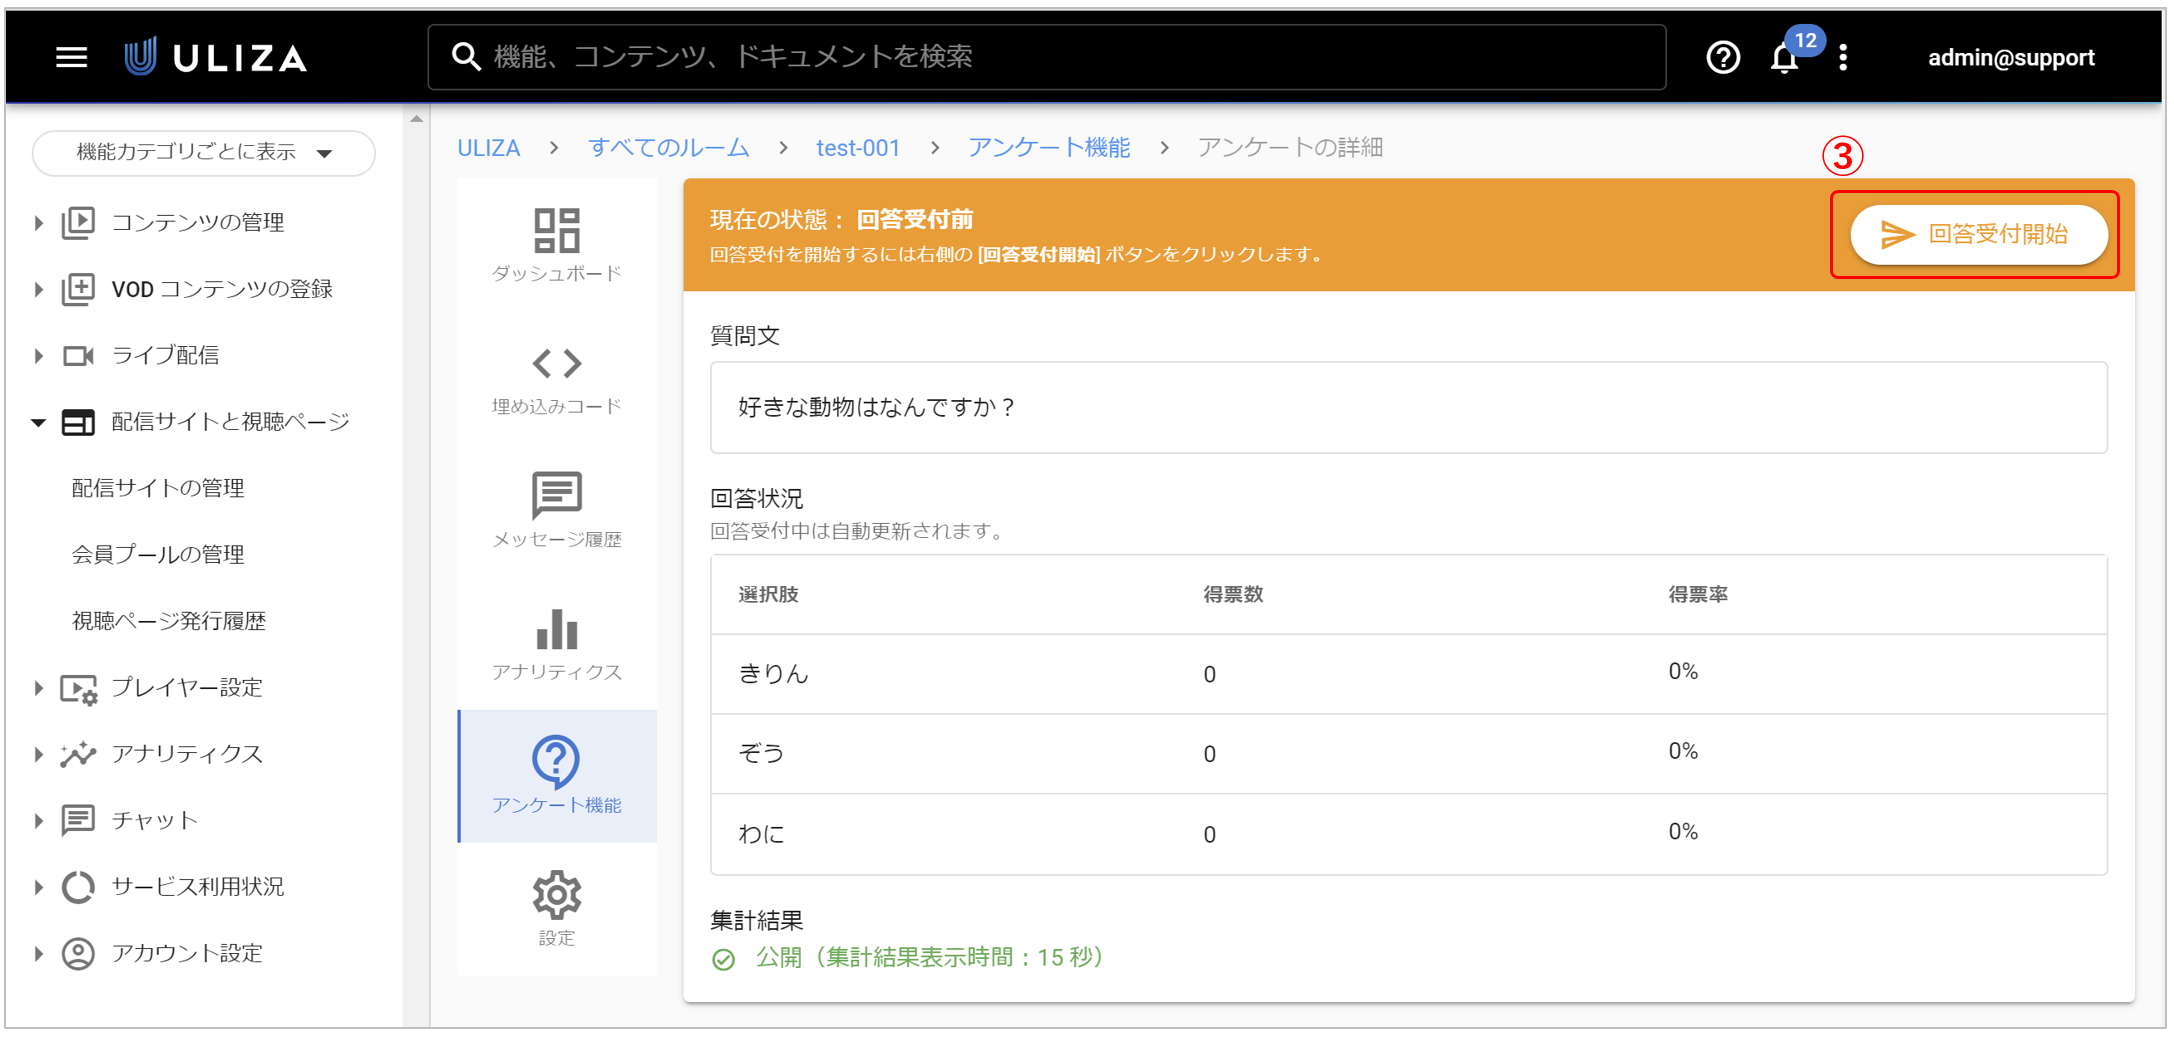Click the green 公開 check icon

(723, 959)
